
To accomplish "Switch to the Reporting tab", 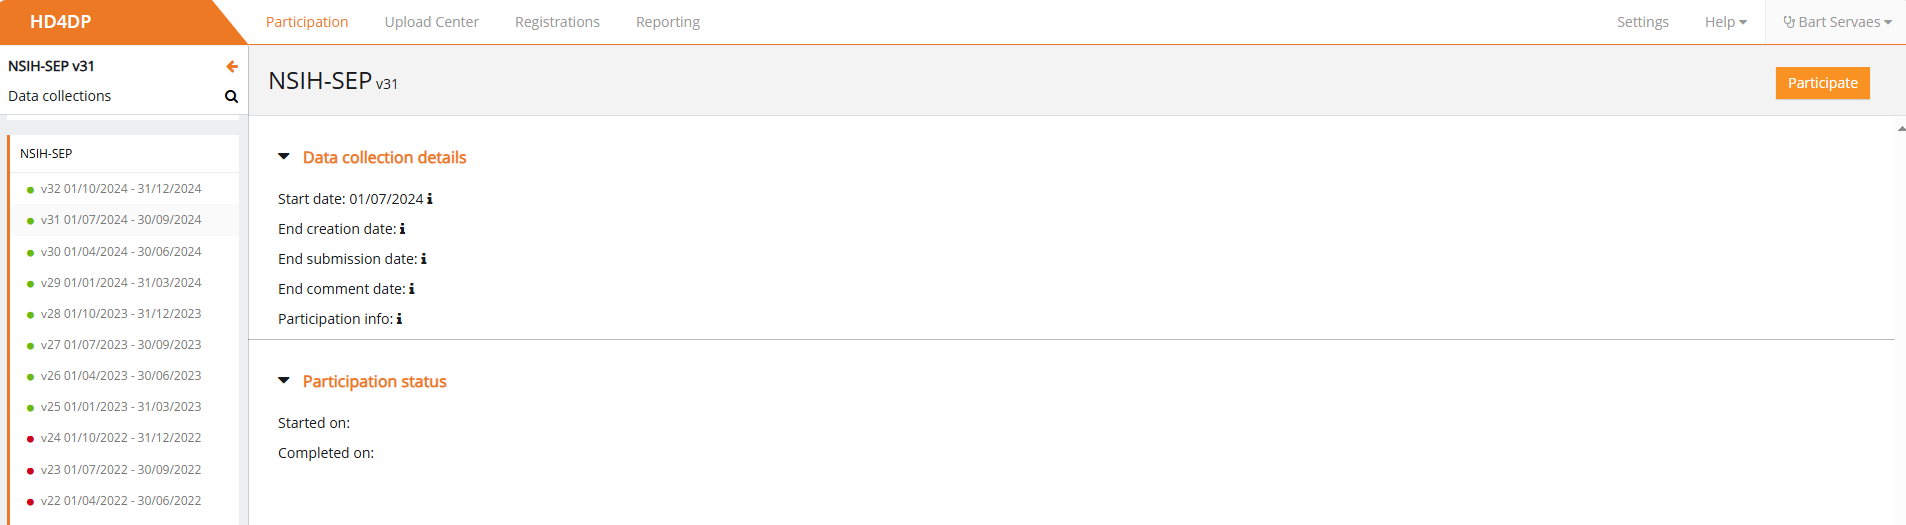I will (667, 22).
